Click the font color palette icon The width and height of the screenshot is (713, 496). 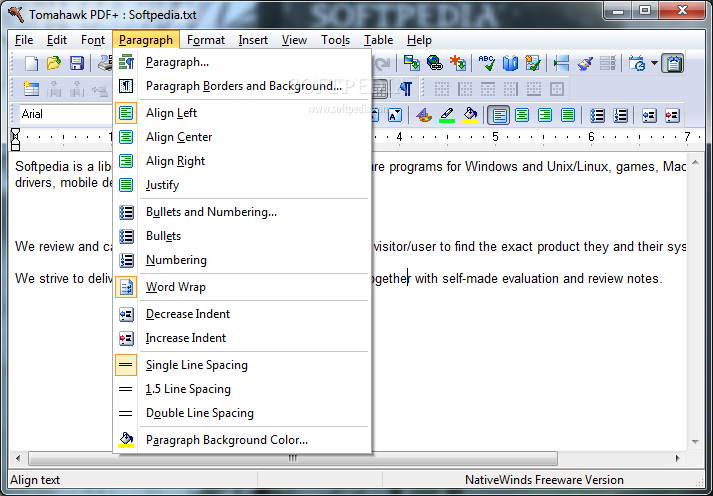(x=424, y=115)
